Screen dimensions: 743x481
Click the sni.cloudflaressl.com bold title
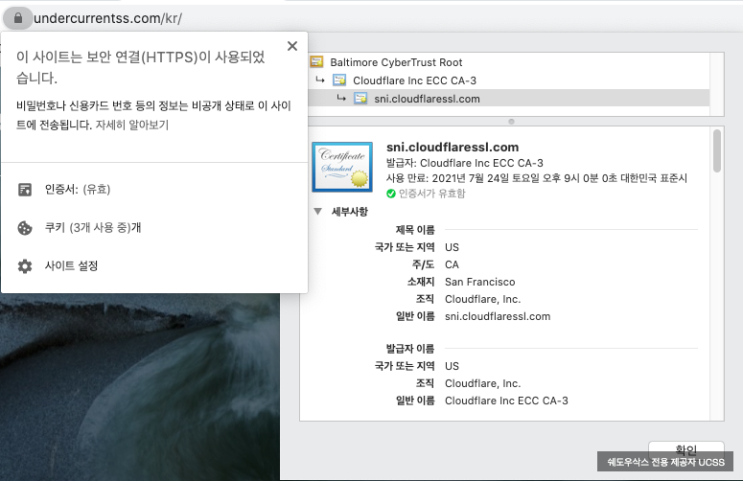[x=453, y=147]
